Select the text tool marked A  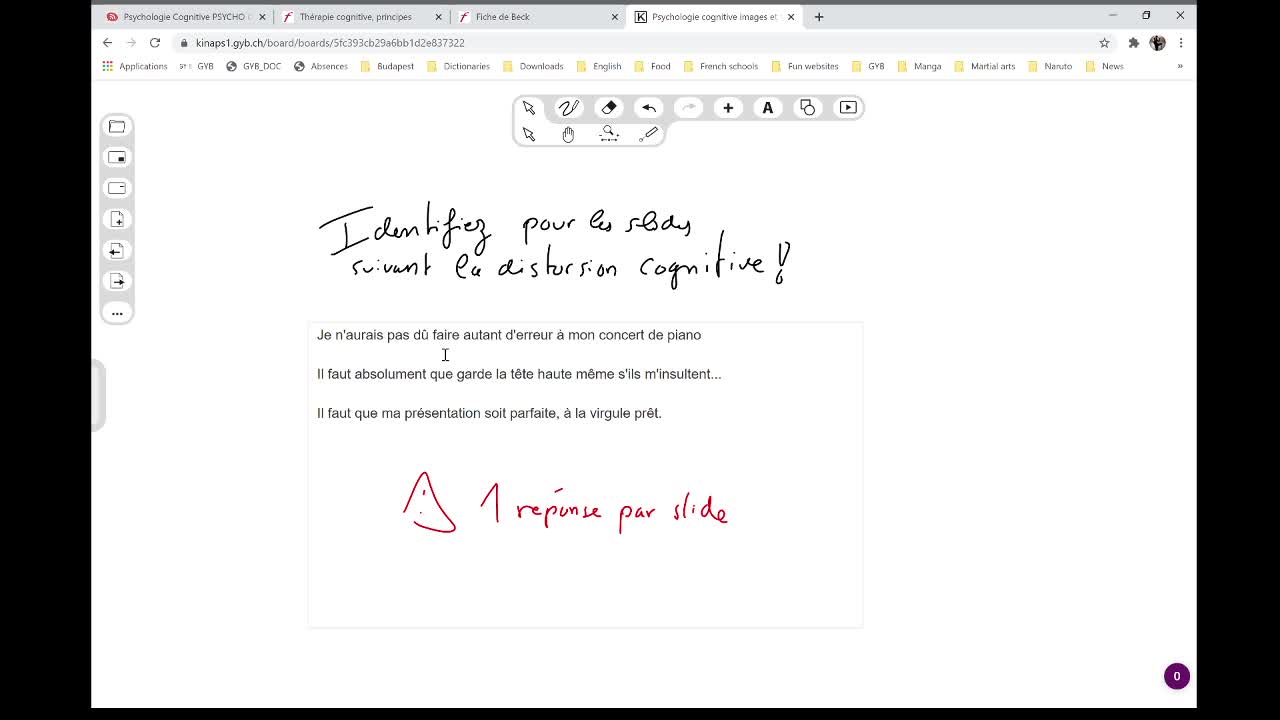pyautogui.click(x=767, y=108)
